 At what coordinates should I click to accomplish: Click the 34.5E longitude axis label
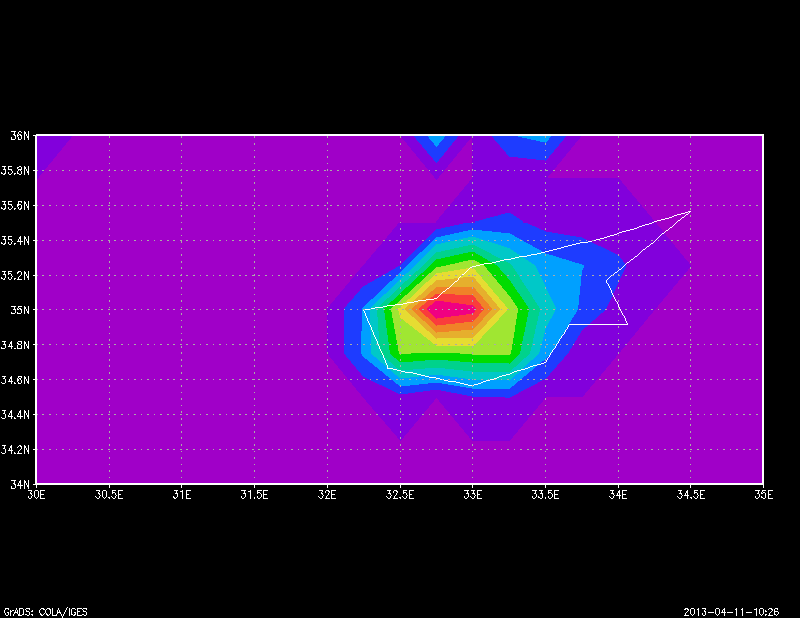[x=691, y=495]
